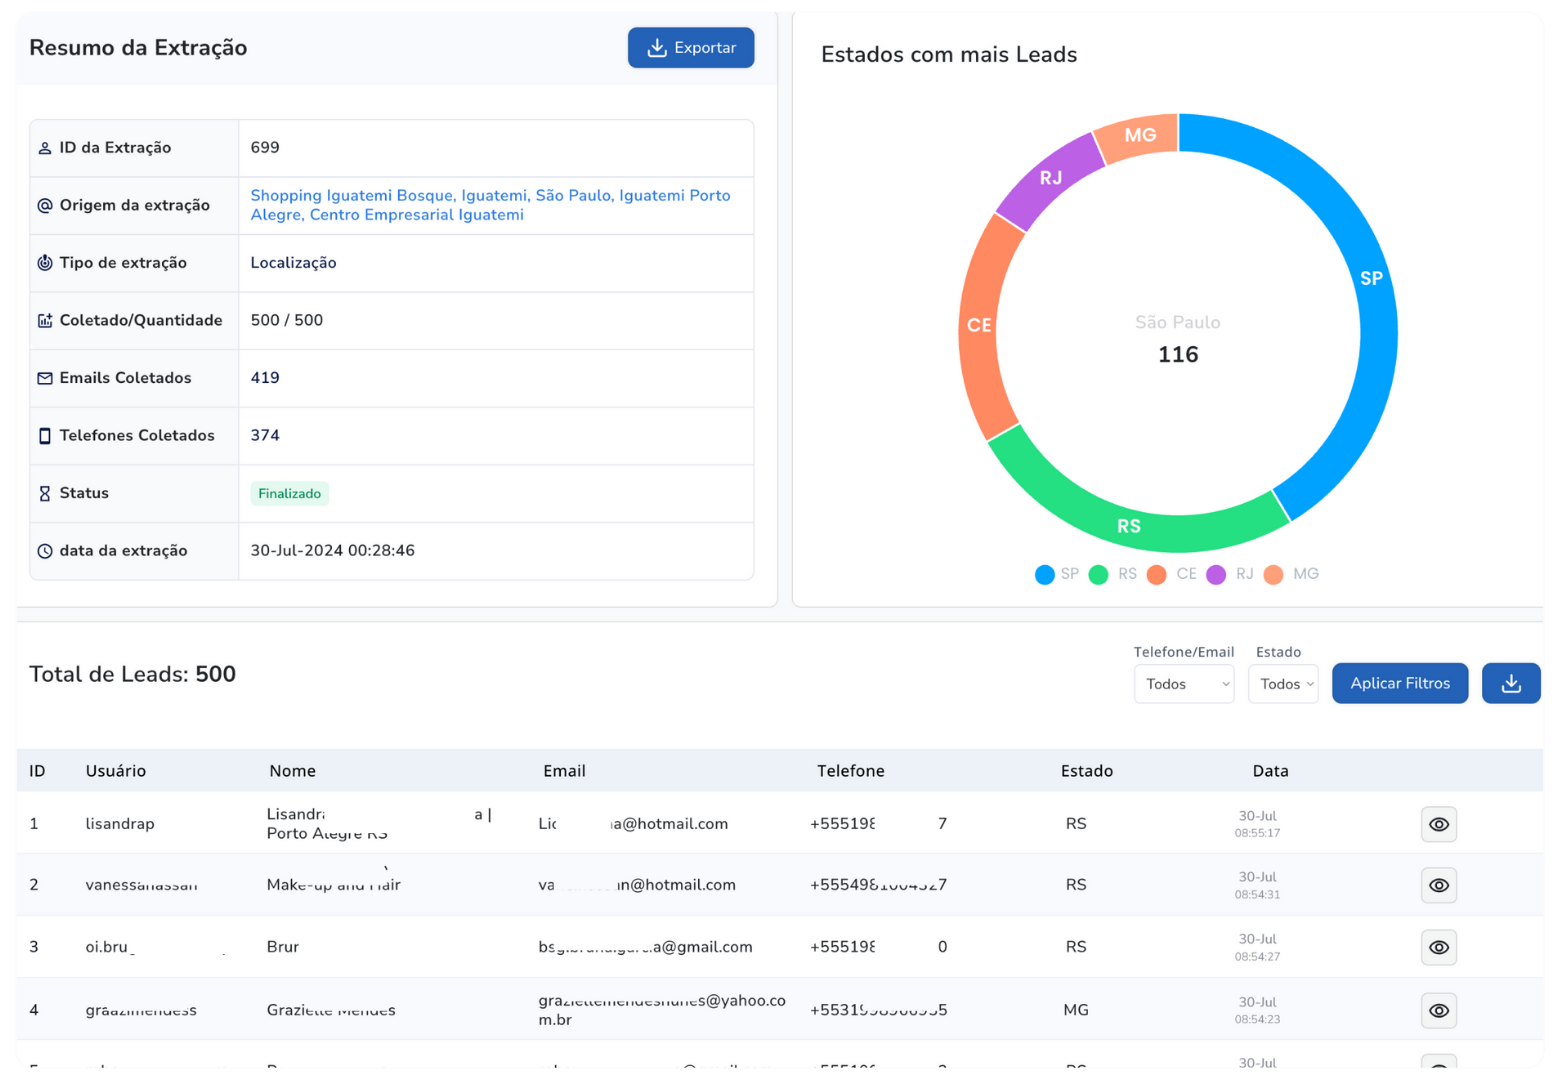Screen dimensions: 1560x1080
Task: View details for lead oi.bru via eye icon
Action: (1439, 948)
